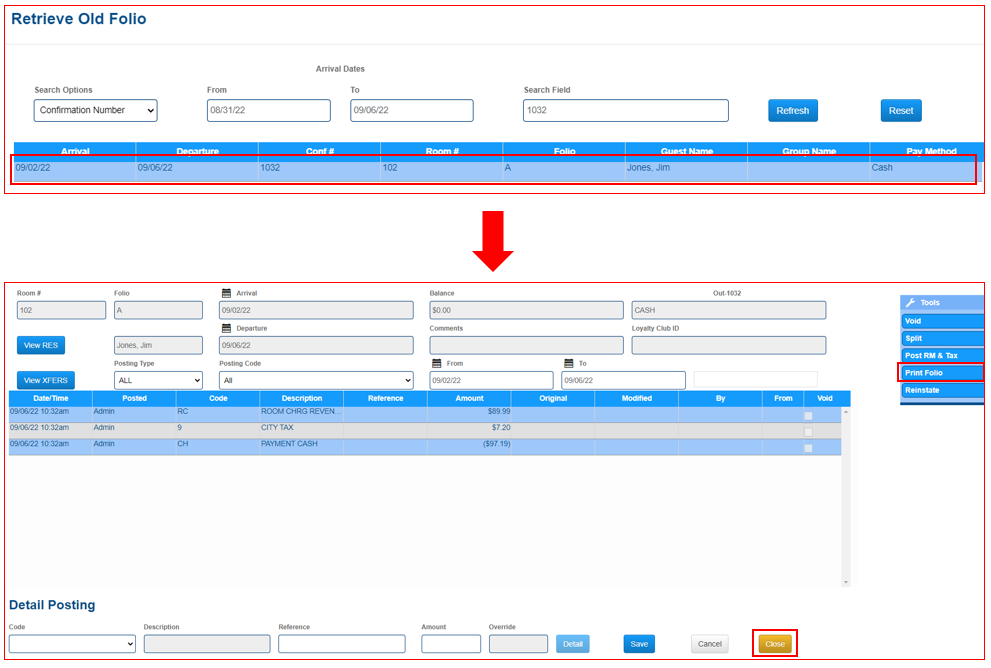Tick Void checkbox for CITY TAX row
Image resolution: width=991 pixels, height=668 pixels.
coord(808,432)
